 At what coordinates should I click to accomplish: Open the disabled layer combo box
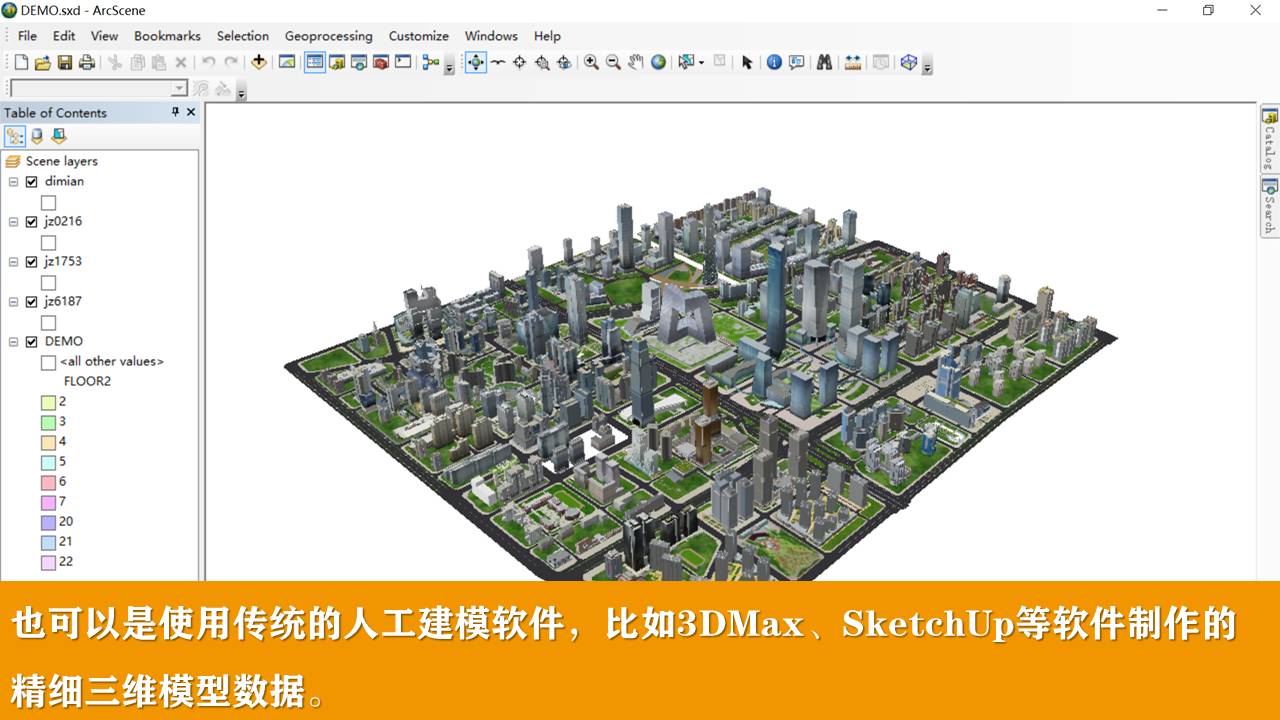(x=98, y=88)
